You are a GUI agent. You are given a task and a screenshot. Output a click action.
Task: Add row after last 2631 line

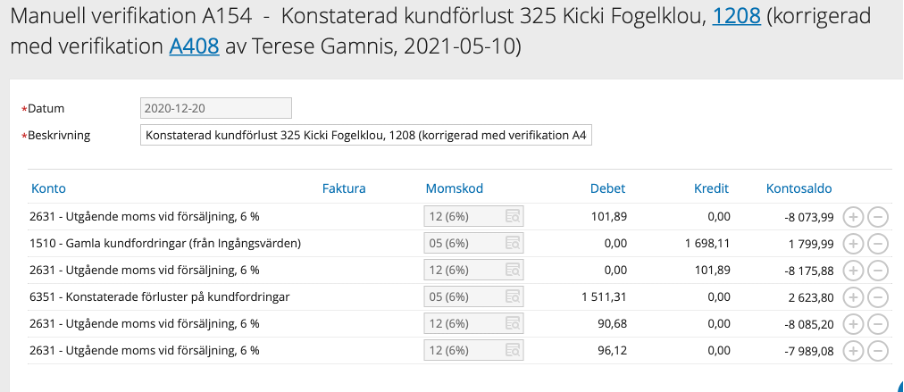tap(853, 350)
